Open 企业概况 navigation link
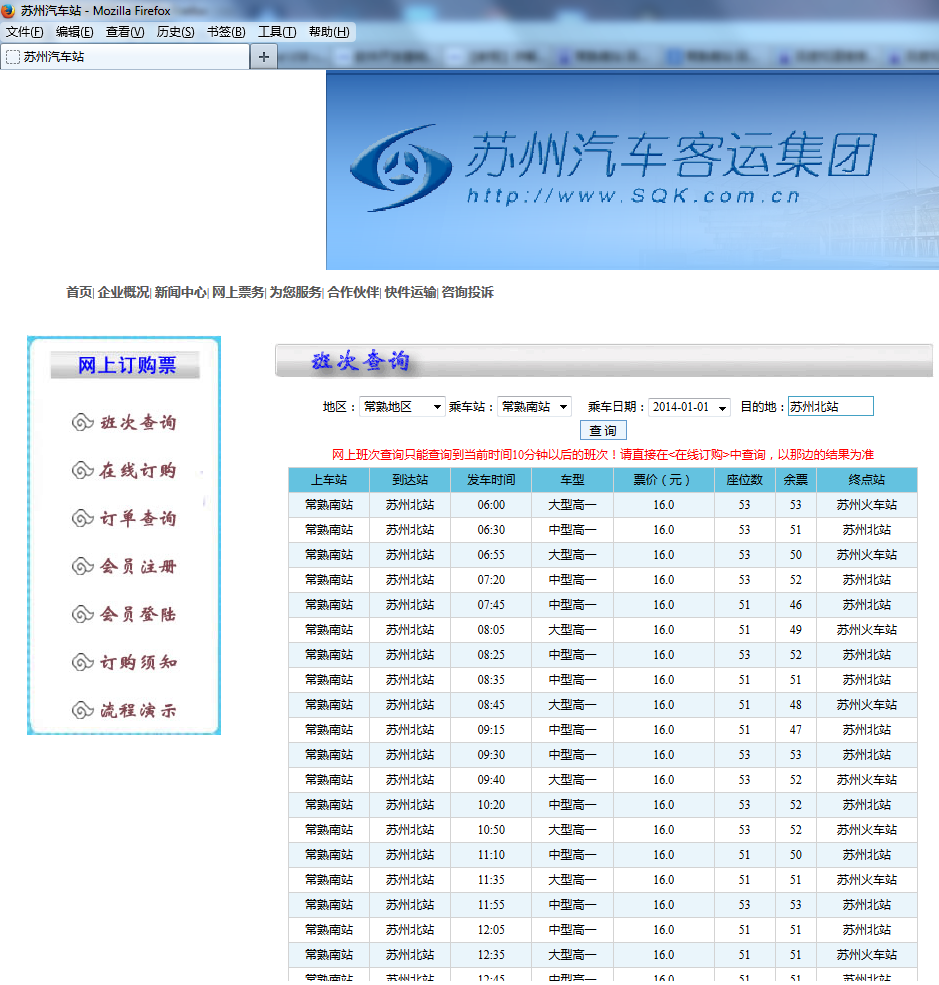939x985 pixels. point(123,292)
